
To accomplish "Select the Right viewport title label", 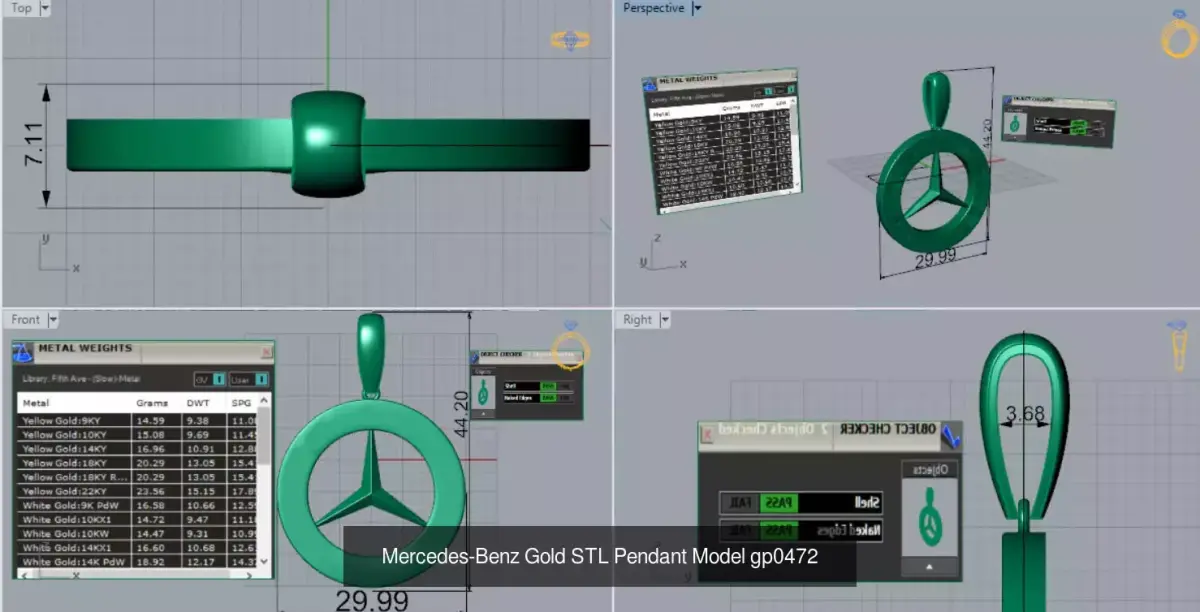I will (637, 320).
